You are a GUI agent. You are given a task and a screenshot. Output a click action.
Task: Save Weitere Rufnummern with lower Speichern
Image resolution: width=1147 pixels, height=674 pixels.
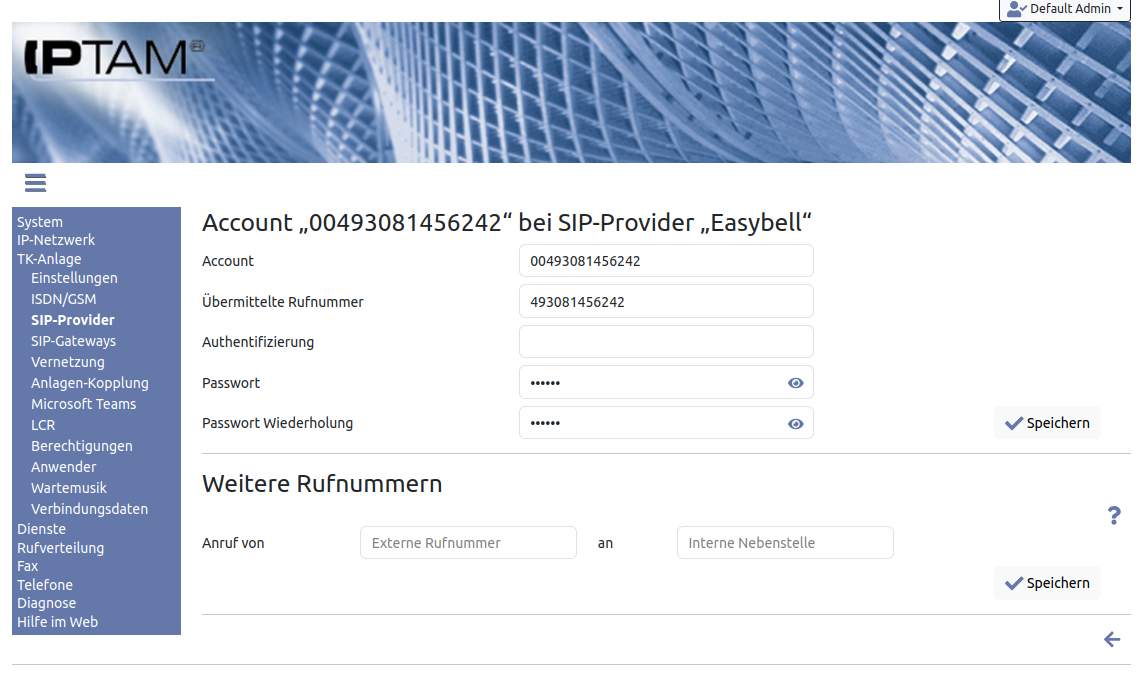tap(1047, 583)
